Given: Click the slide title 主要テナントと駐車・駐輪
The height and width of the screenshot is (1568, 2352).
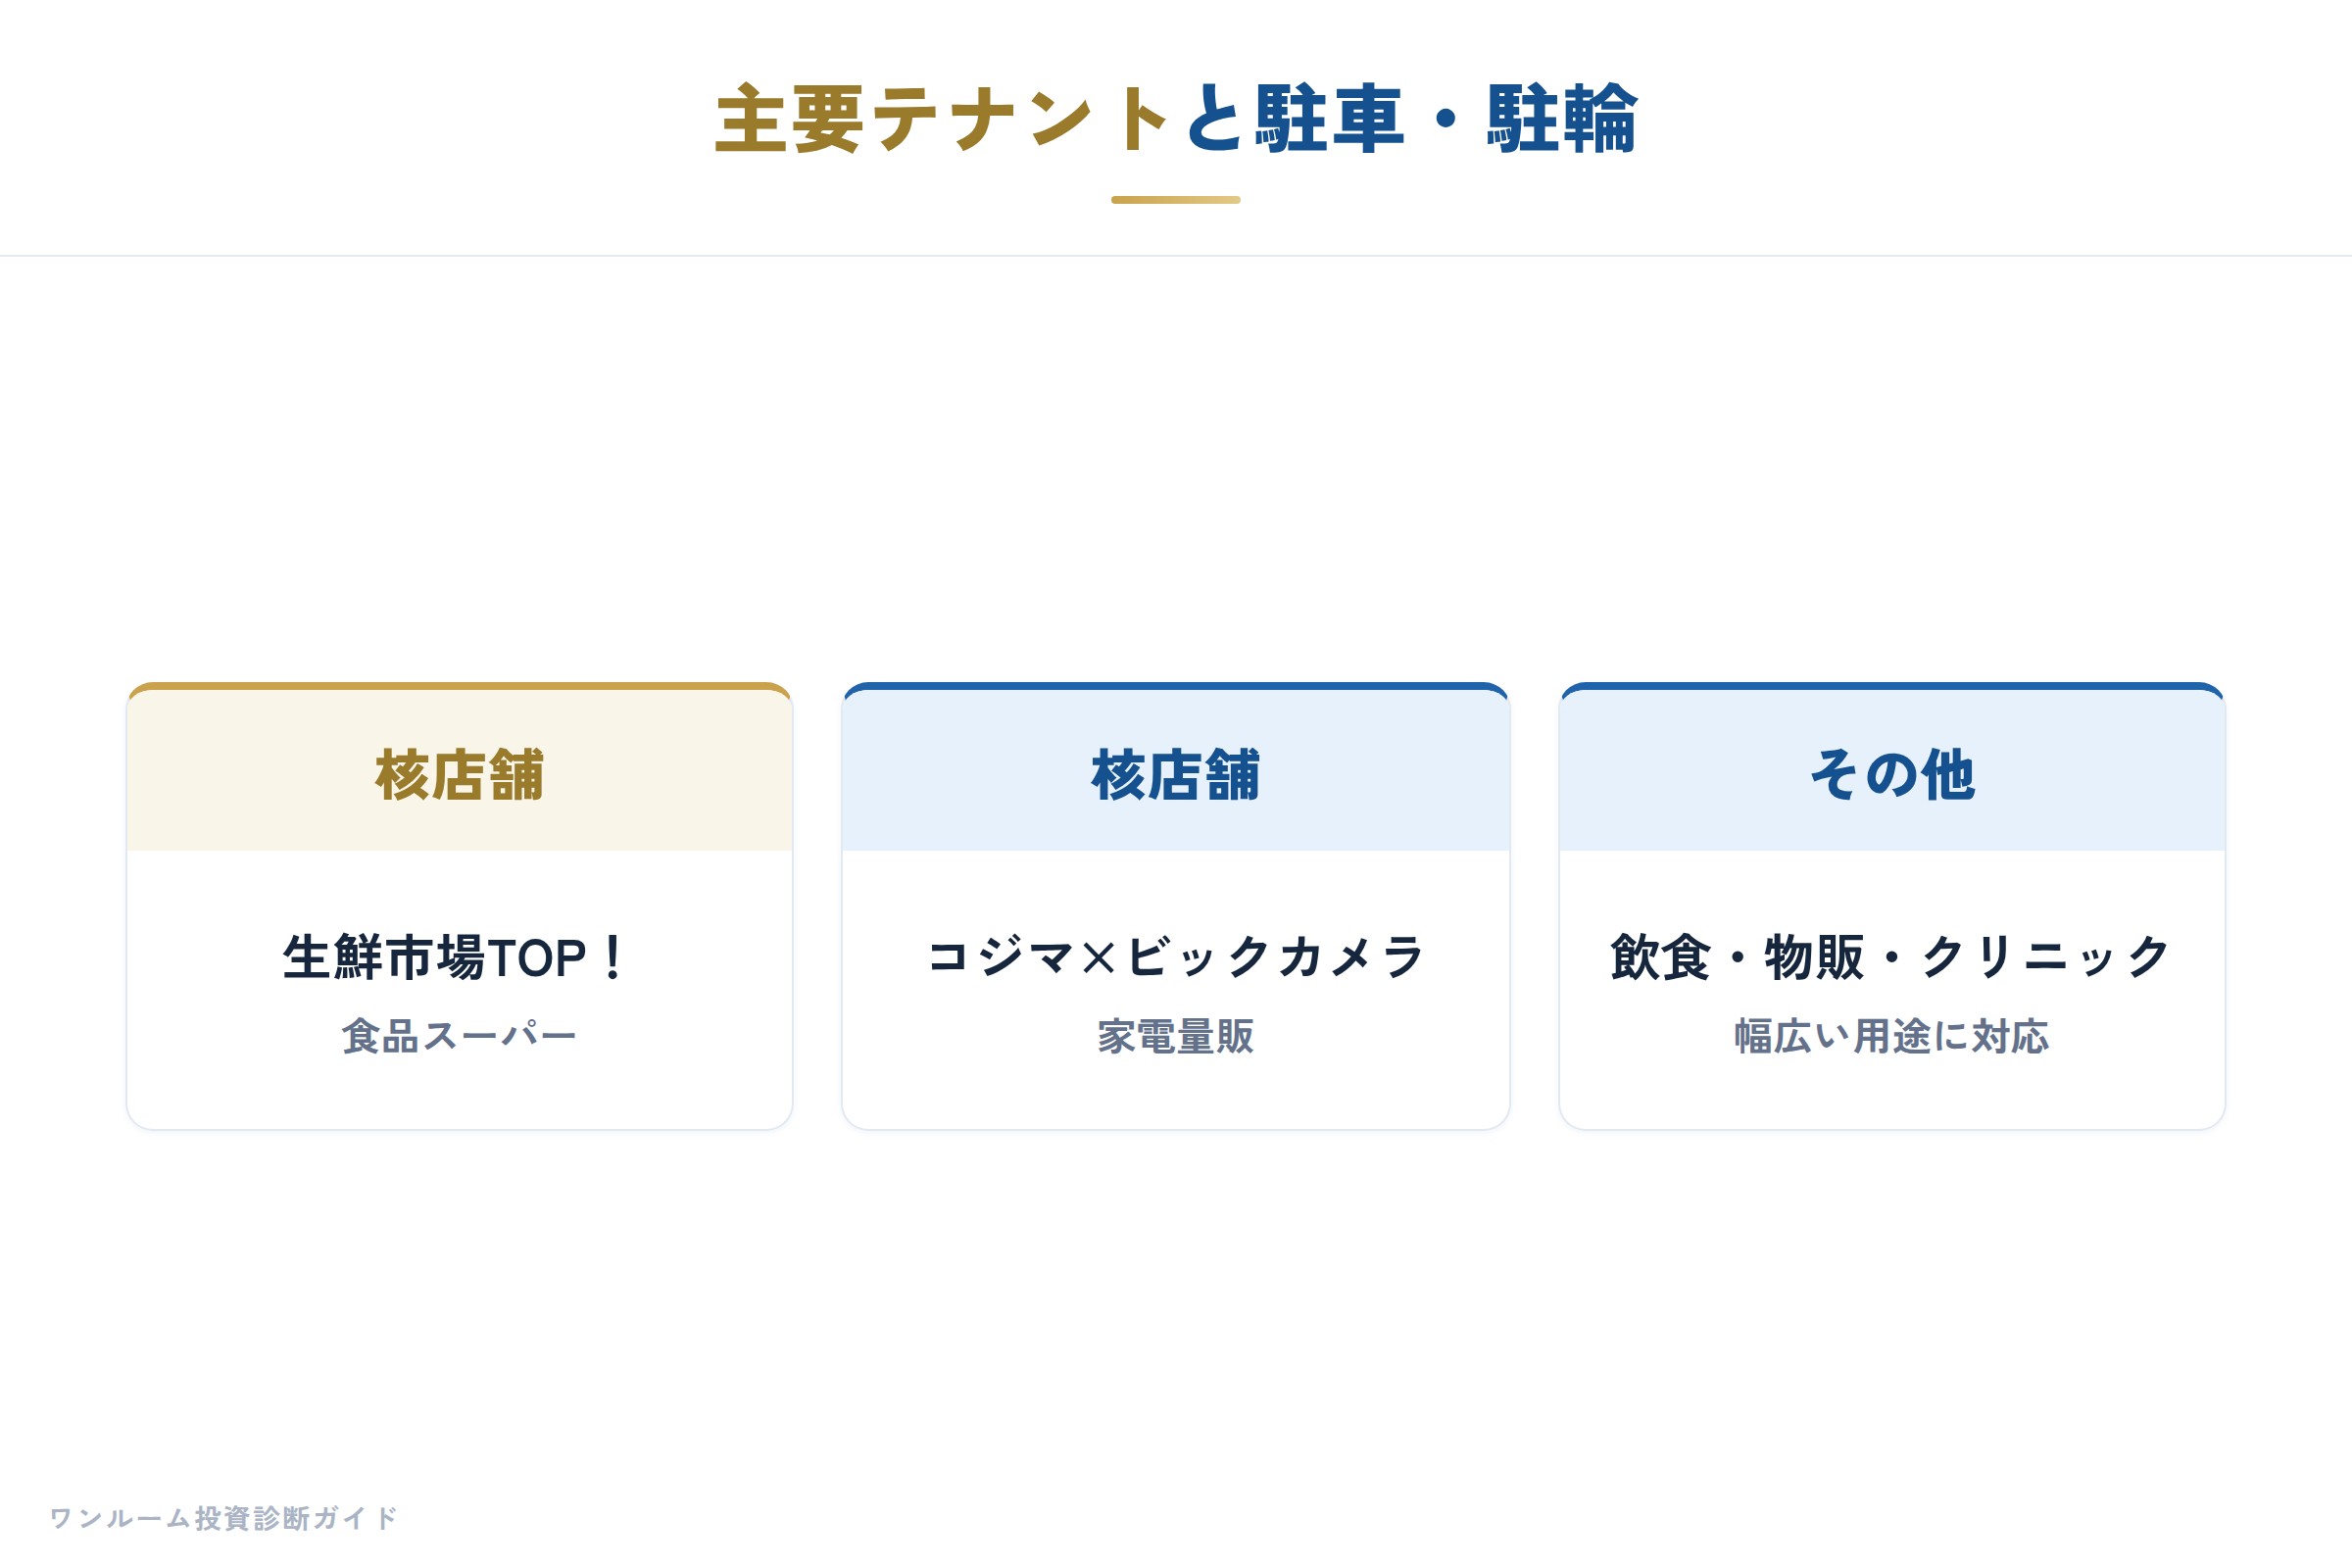Looking at the screenshot, I should 1176,119.
